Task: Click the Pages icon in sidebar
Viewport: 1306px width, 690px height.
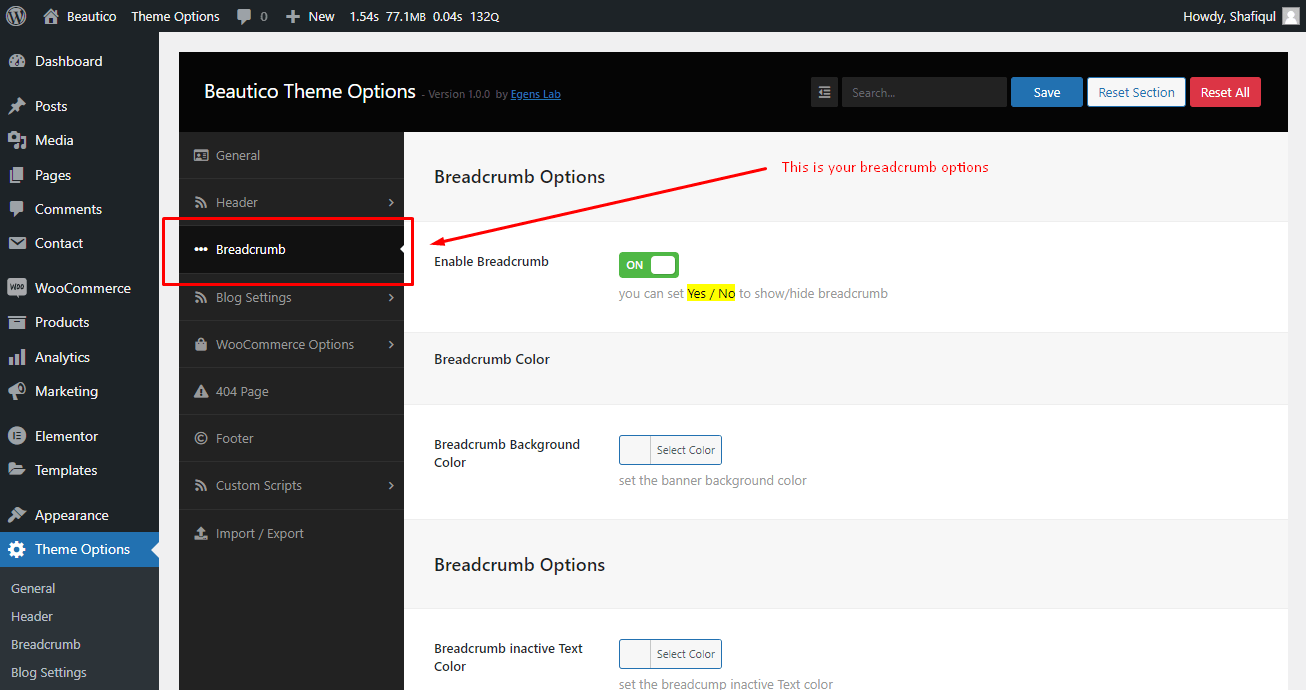Action: (16, 175)
